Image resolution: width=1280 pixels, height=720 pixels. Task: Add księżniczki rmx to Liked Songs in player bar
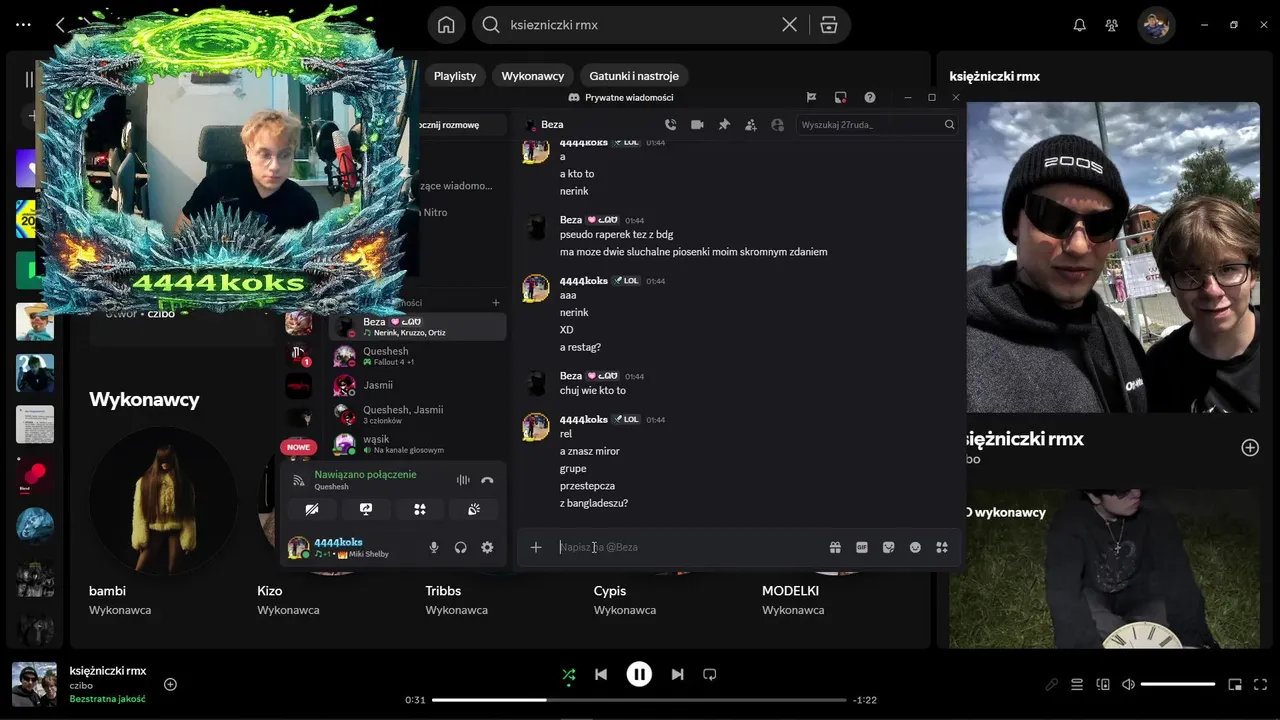tap(170, 684)
